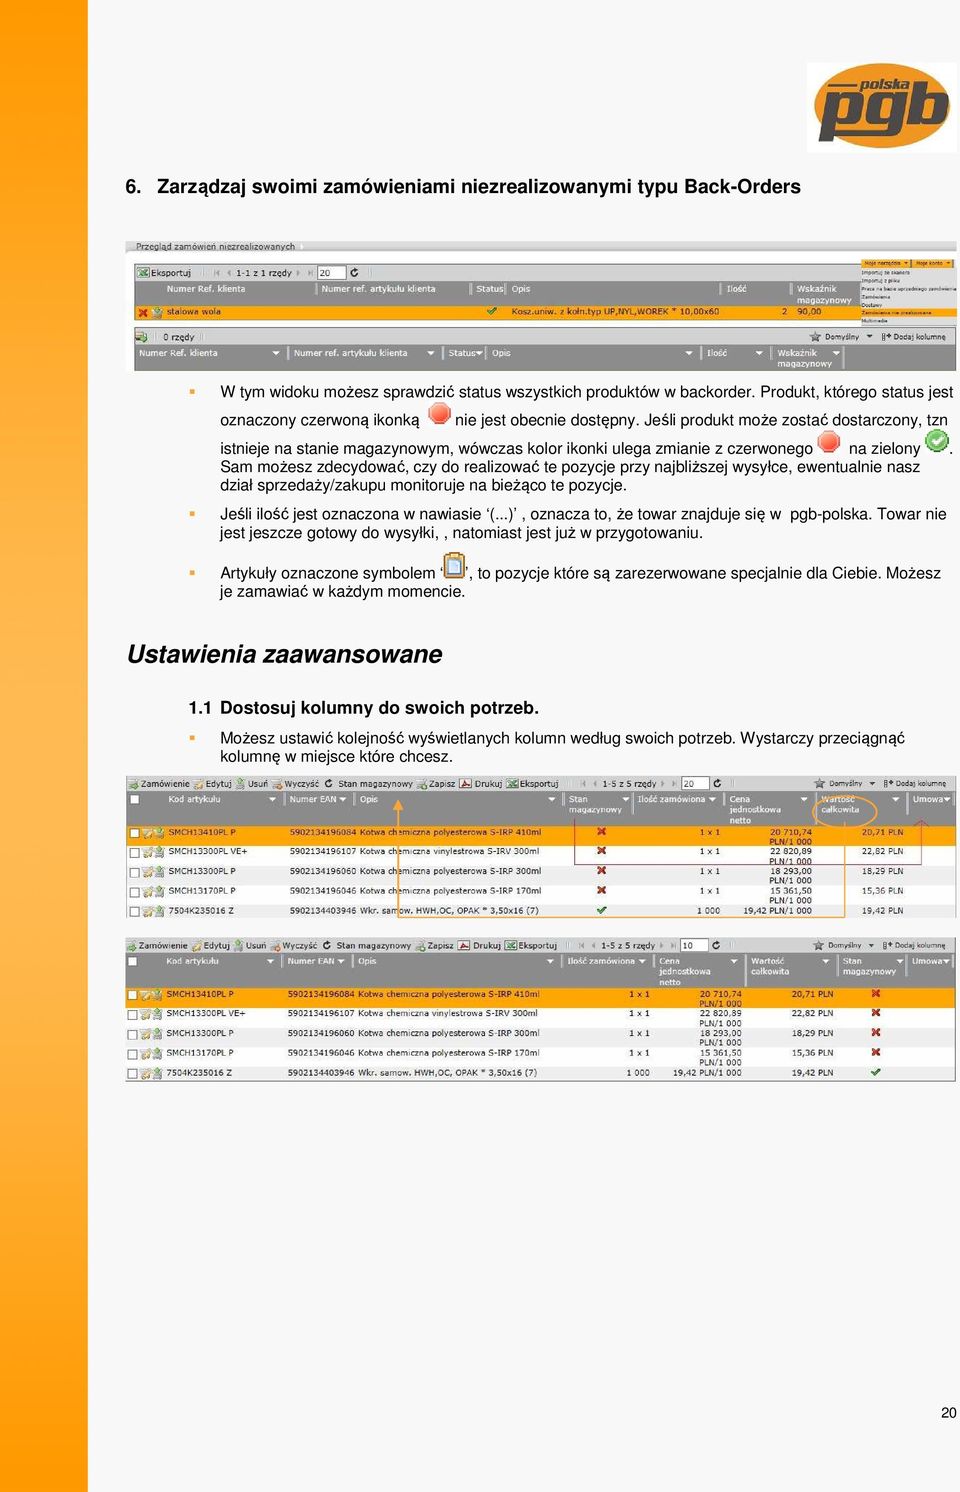
Task: Check the 7504K235016 Z row in the 10-rows grid
Action: pyautogui.click(x=132, y=1074)
